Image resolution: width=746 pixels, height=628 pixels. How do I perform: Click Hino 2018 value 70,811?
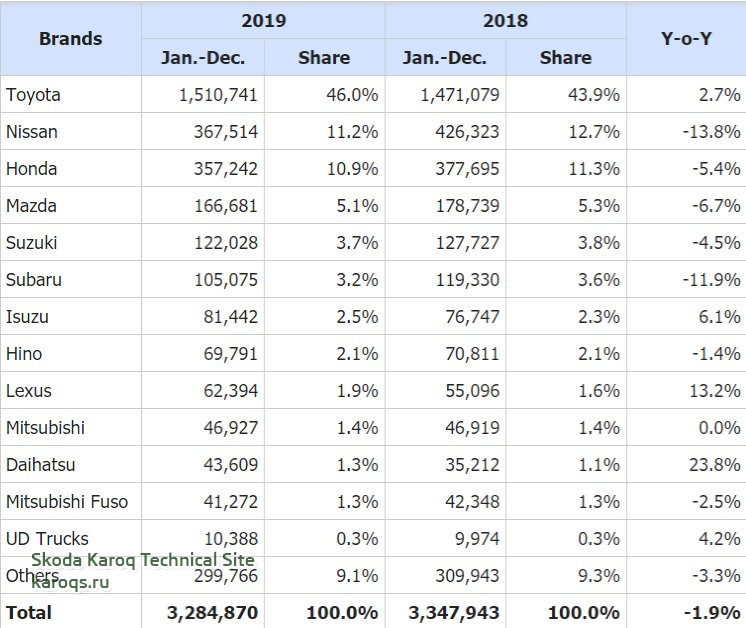(x=472, y=354)
